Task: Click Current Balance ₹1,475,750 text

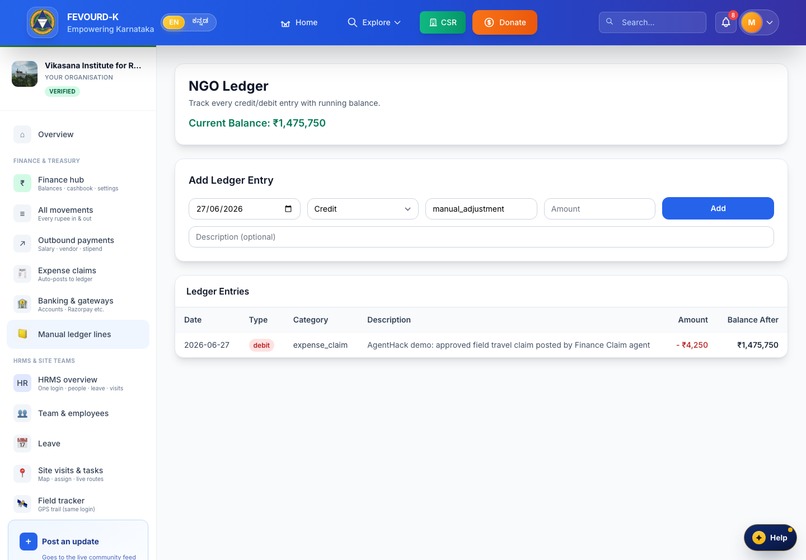Action: point(257,123)
